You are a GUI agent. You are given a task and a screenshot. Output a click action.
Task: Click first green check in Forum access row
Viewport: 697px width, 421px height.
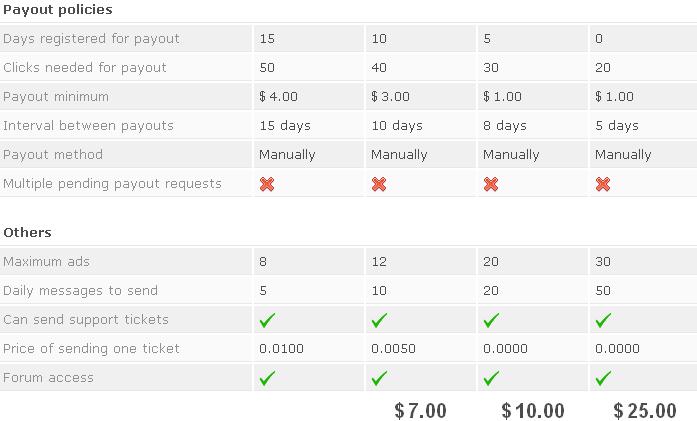point(268,378)
